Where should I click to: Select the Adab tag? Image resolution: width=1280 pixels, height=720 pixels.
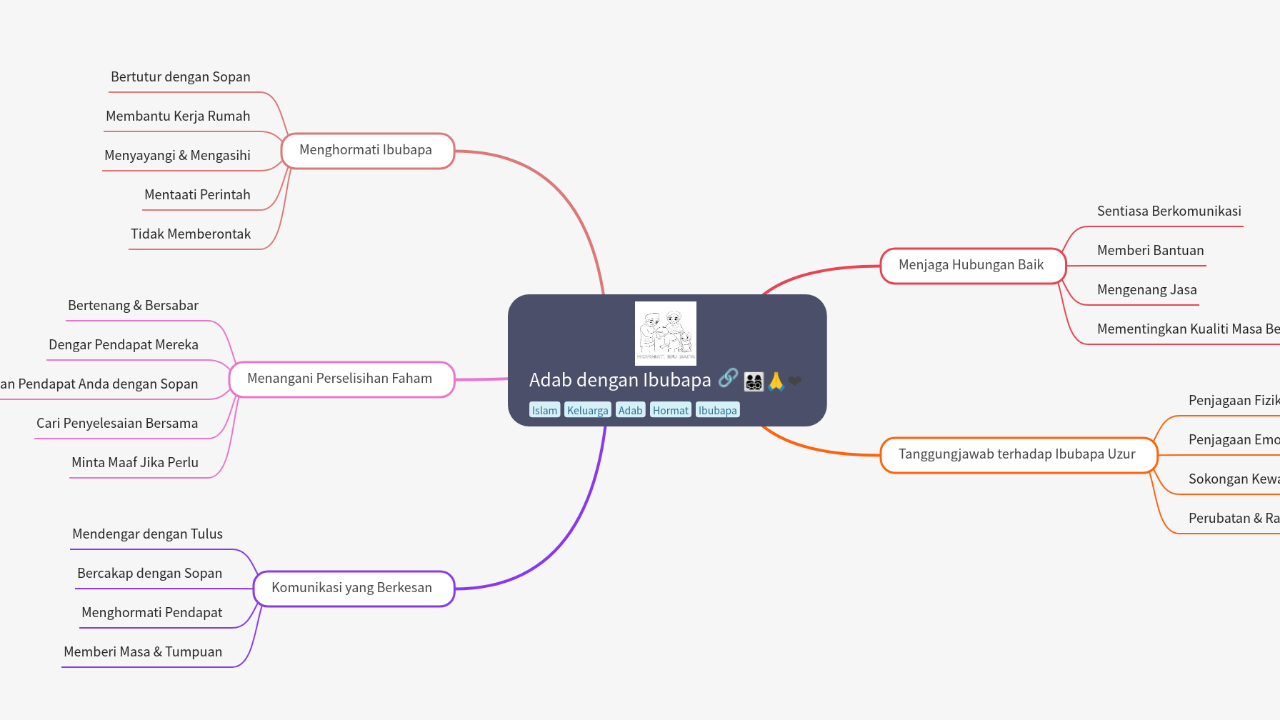631,410
